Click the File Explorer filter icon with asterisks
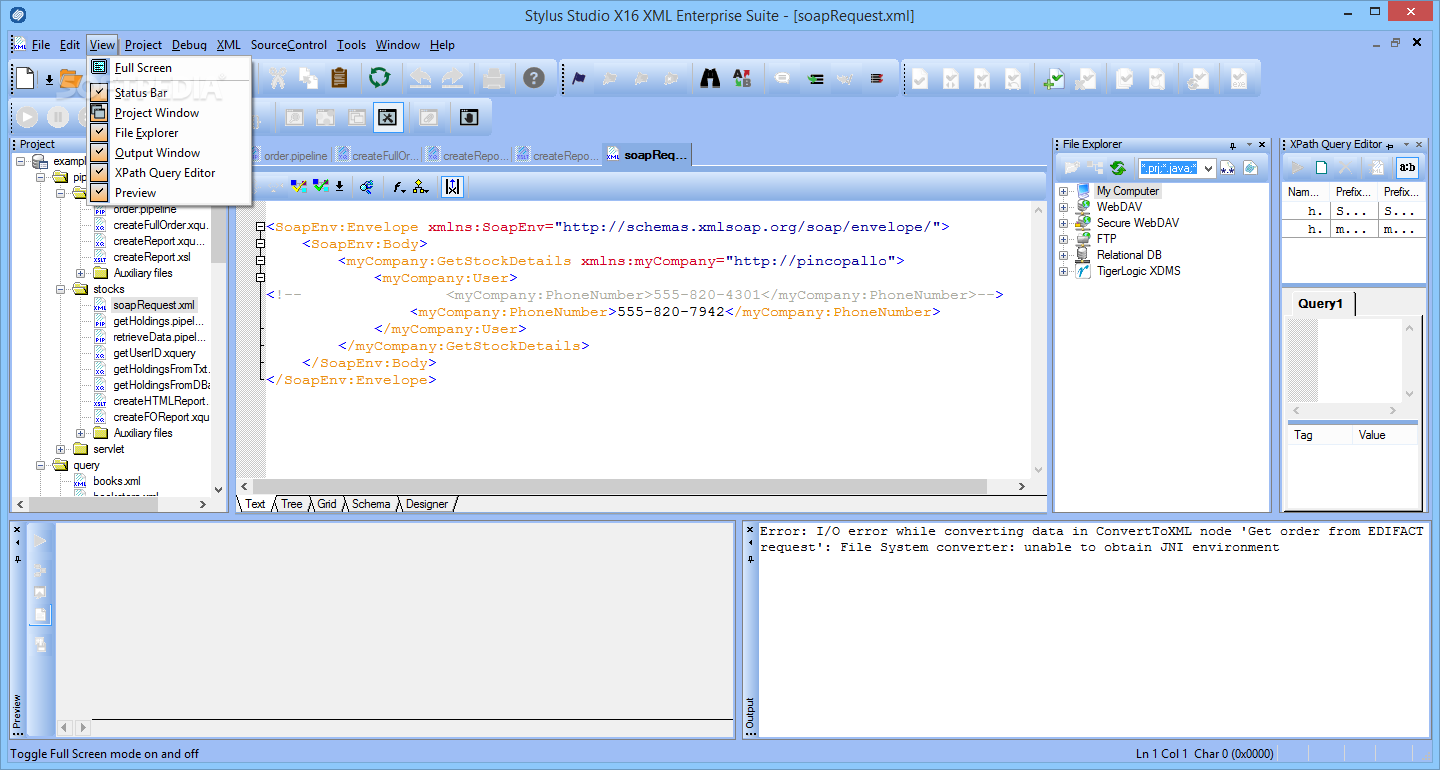Screen dimensions: 1440x770 (x=1228, y=168)
